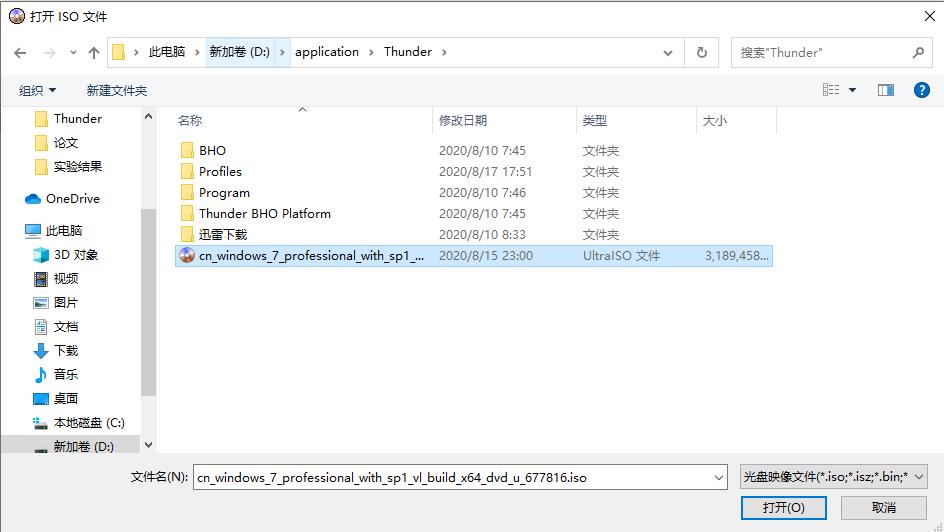Click the 打开(O) button
Screen dimensions: 944x532
point(783,508)
